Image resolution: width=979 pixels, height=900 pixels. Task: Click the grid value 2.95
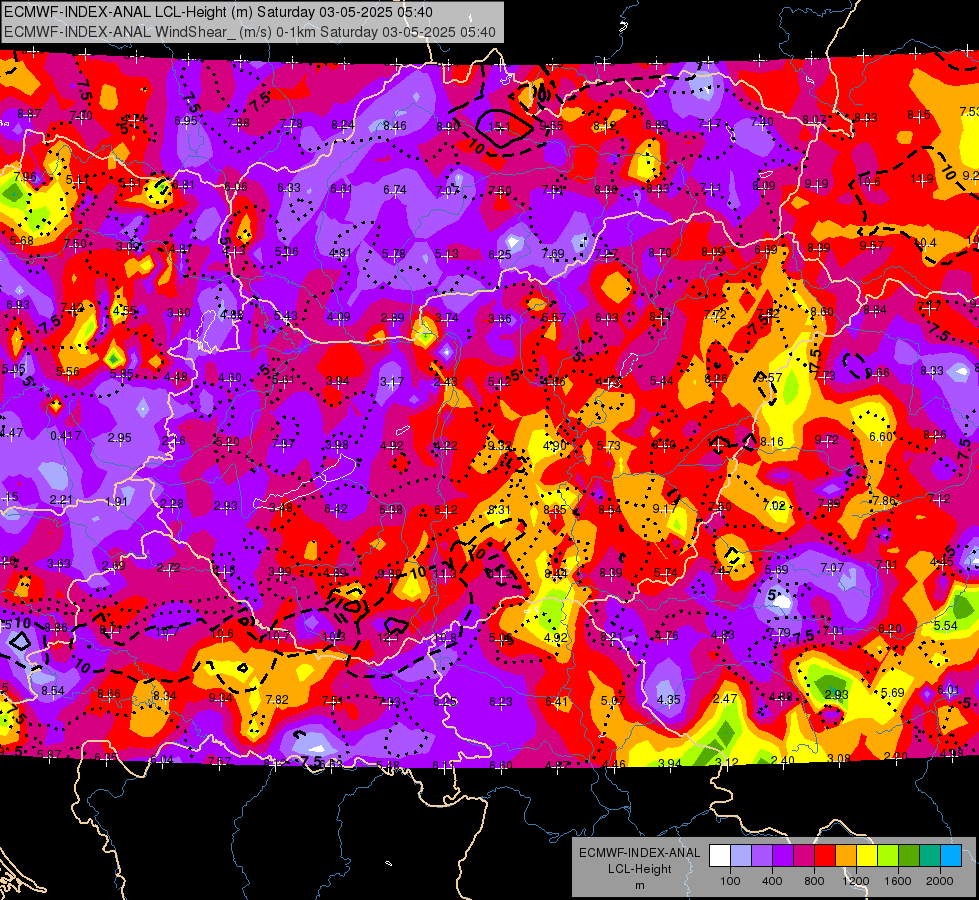coord(119,437)
